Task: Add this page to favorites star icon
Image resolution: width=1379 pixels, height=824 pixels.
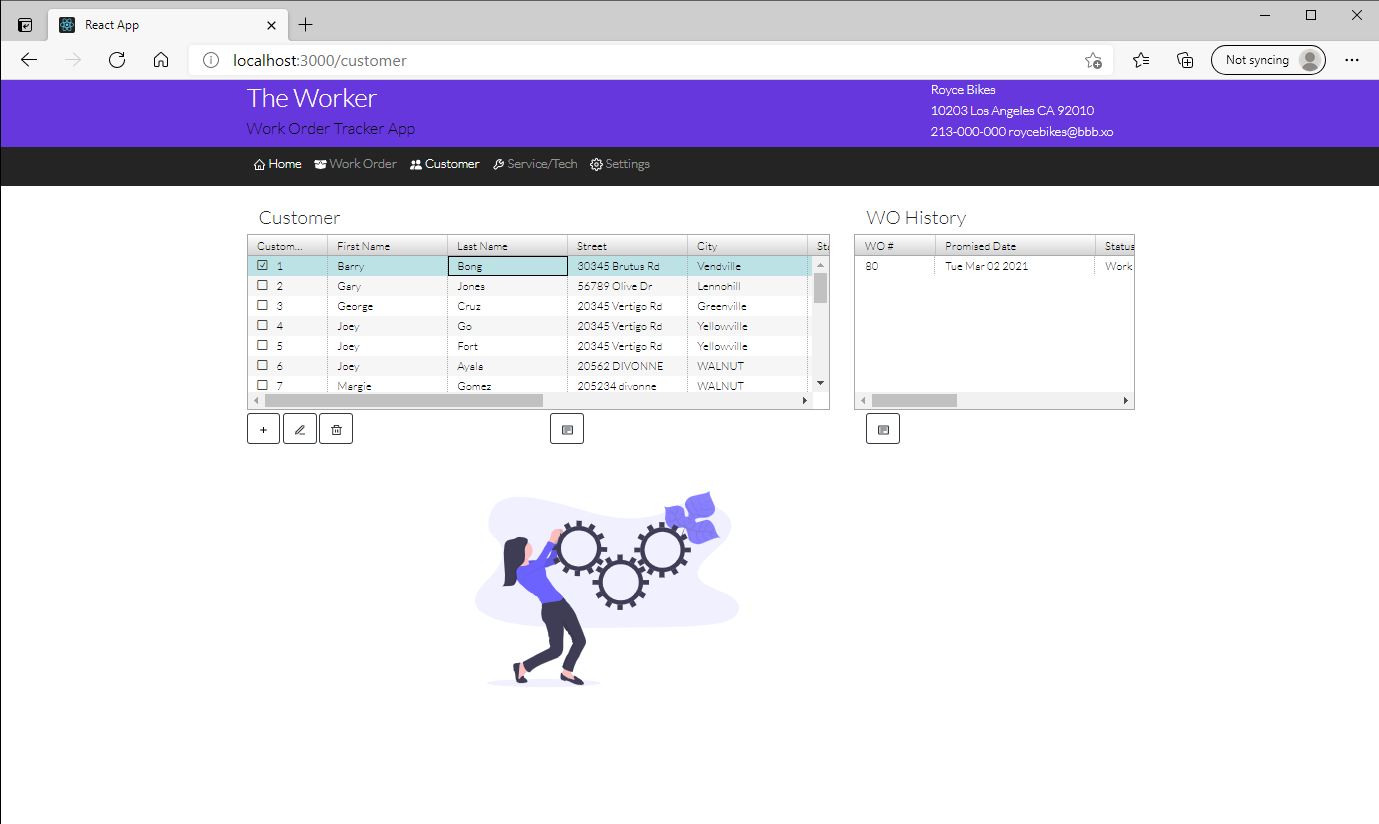Action: pos(1094,60)
